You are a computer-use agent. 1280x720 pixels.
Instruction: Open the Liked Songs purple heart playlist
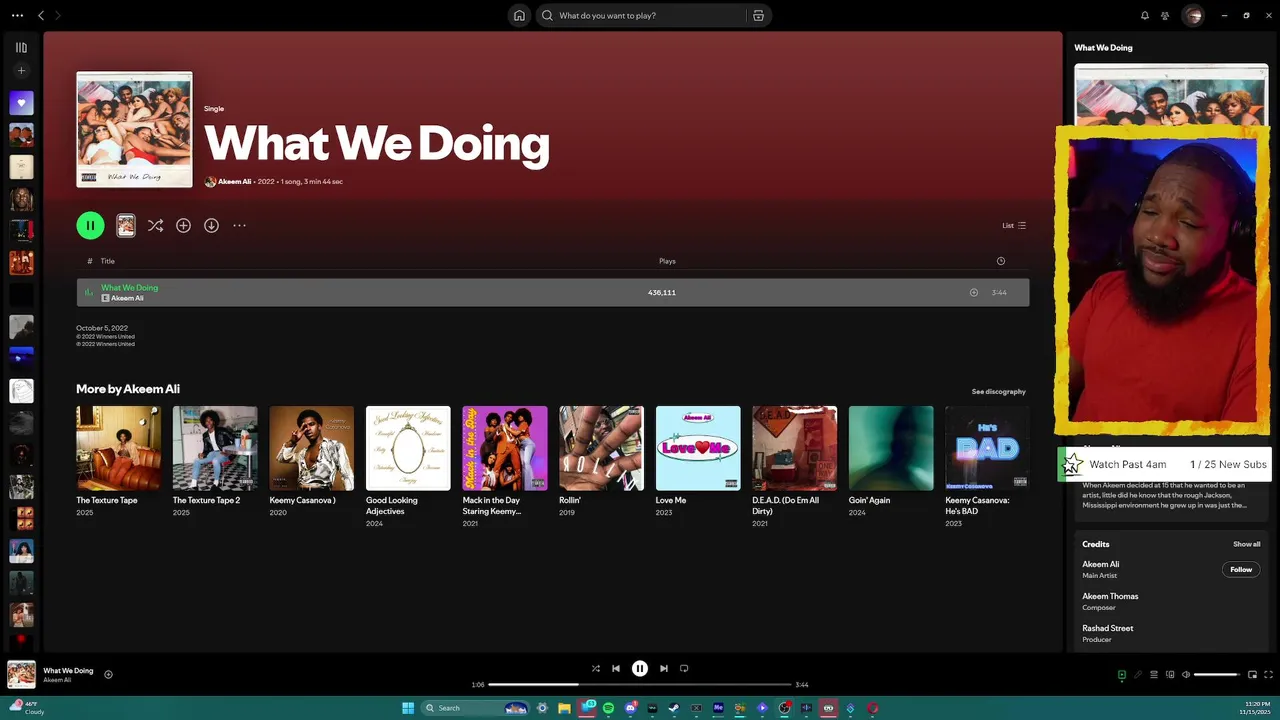coord(21,103)
